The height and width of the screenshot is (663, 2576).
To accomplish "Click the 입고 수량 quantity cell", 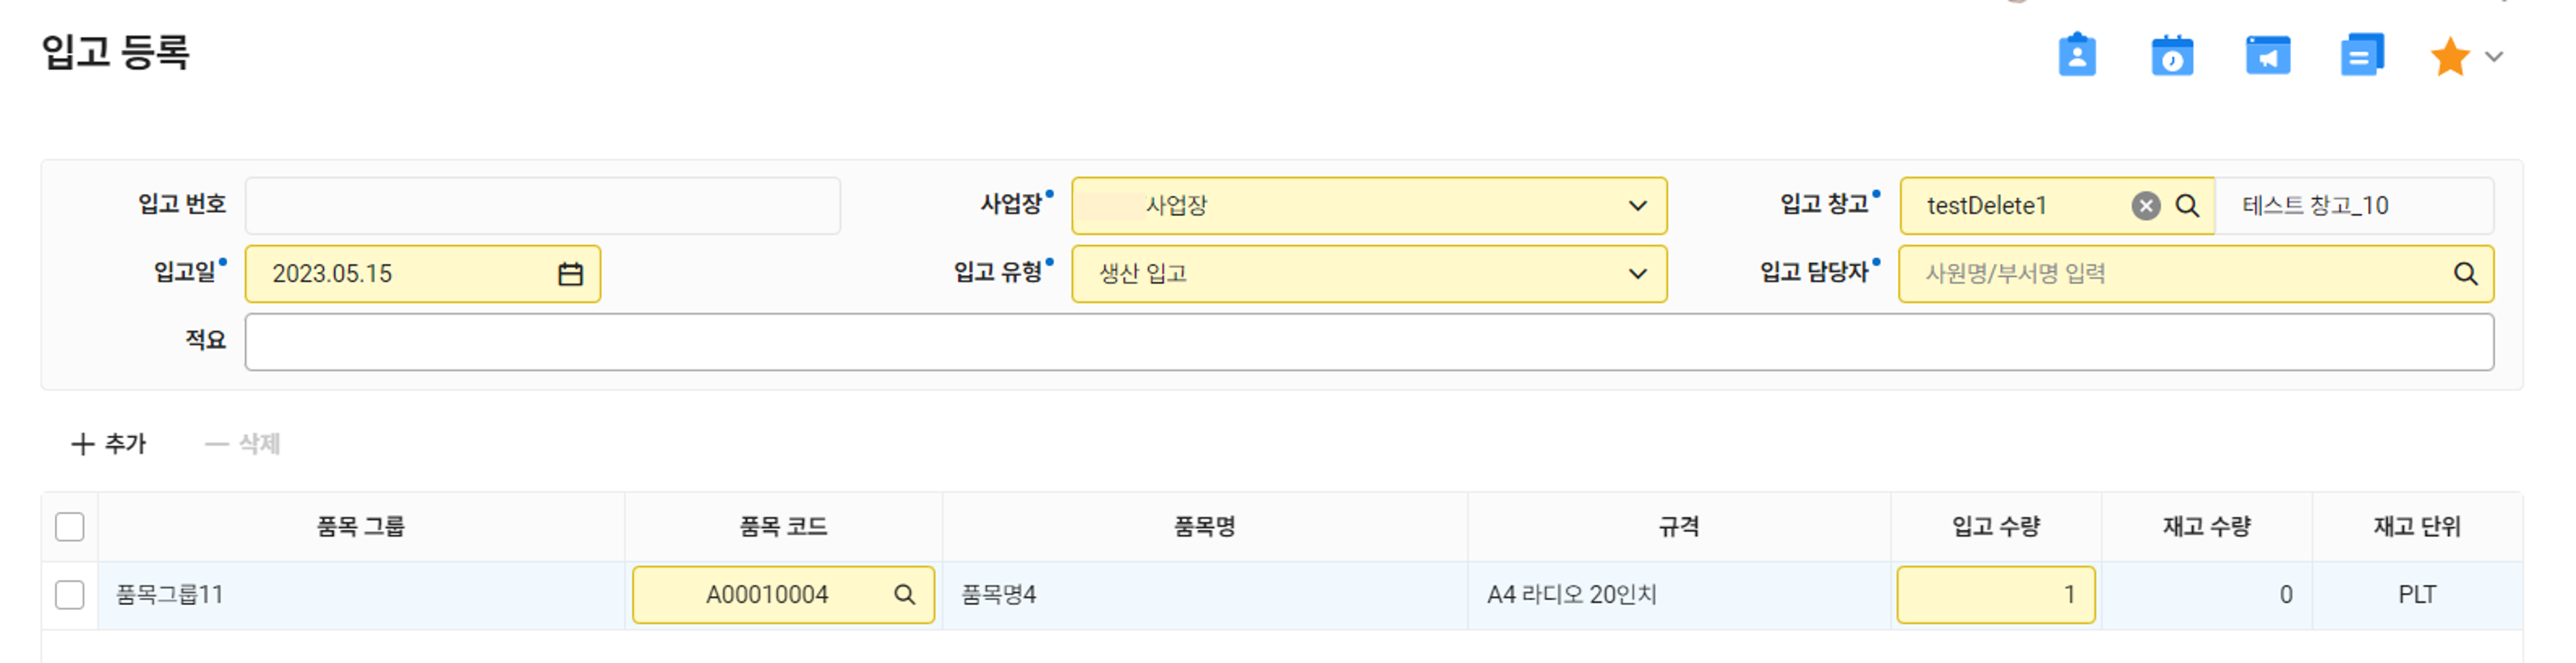I will pyautogui.click(x=1995, y=595).
